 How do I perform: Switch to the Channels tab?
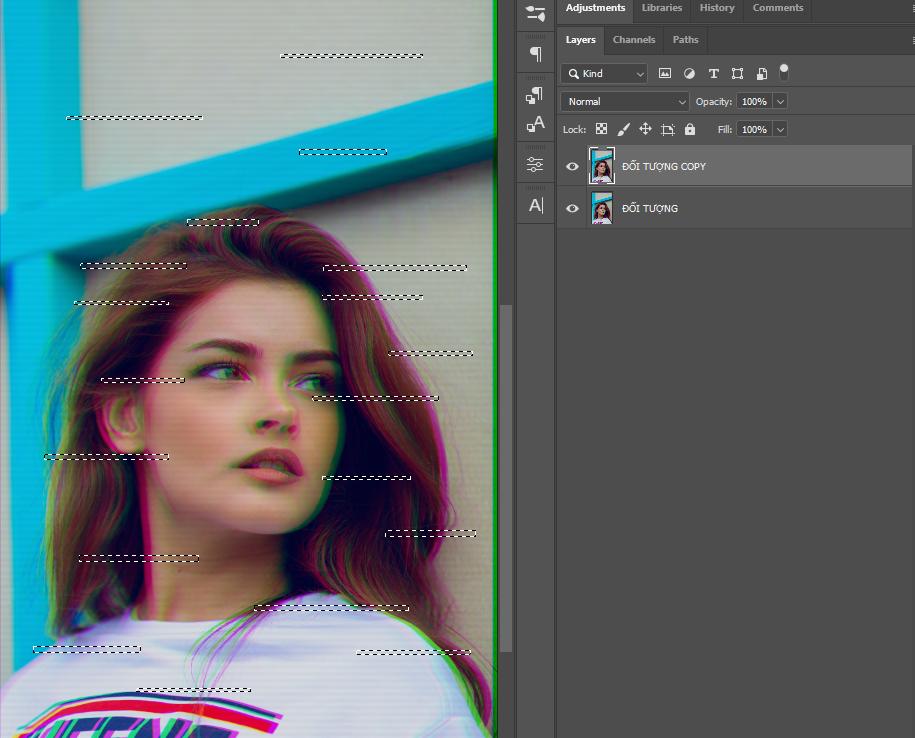click(633, 40)
